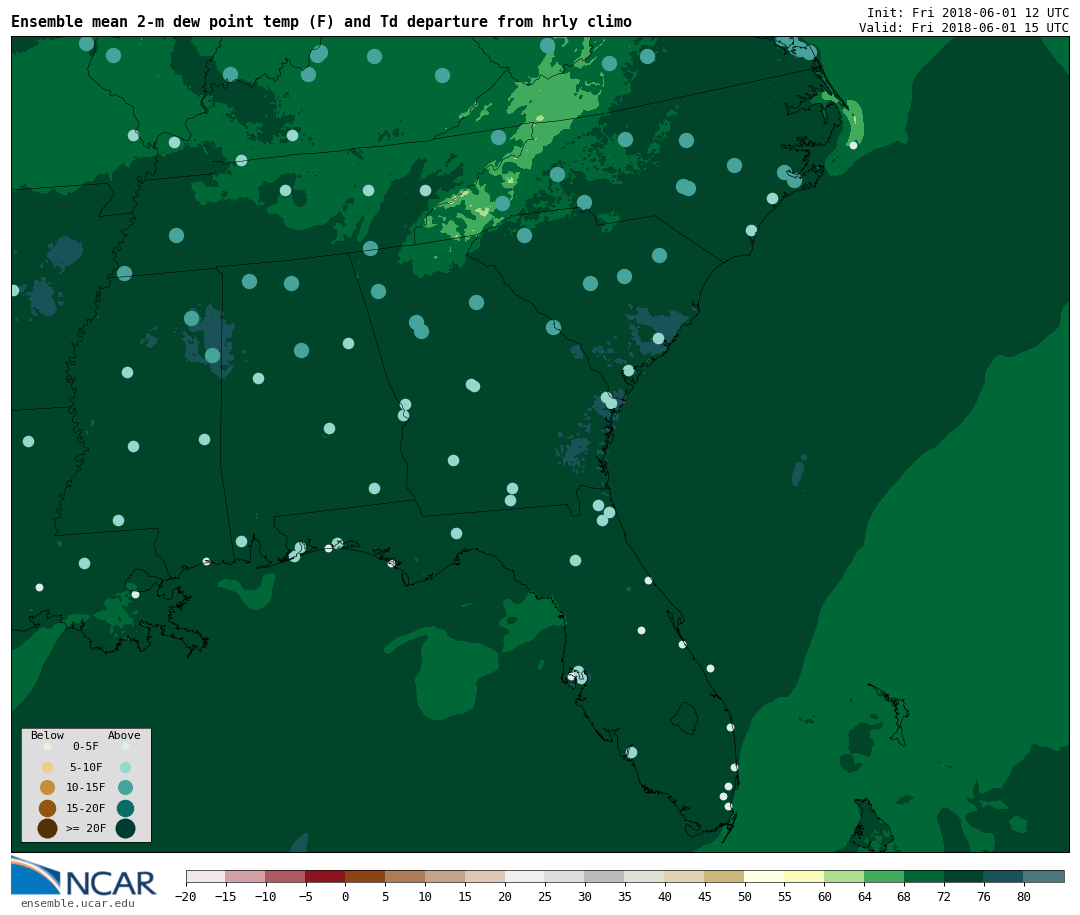Click the 'Valid: Fri 2018-06-01 15 UTC' text
The width and height of the screenshot is (1080, 915).
(x=963, y=28)
